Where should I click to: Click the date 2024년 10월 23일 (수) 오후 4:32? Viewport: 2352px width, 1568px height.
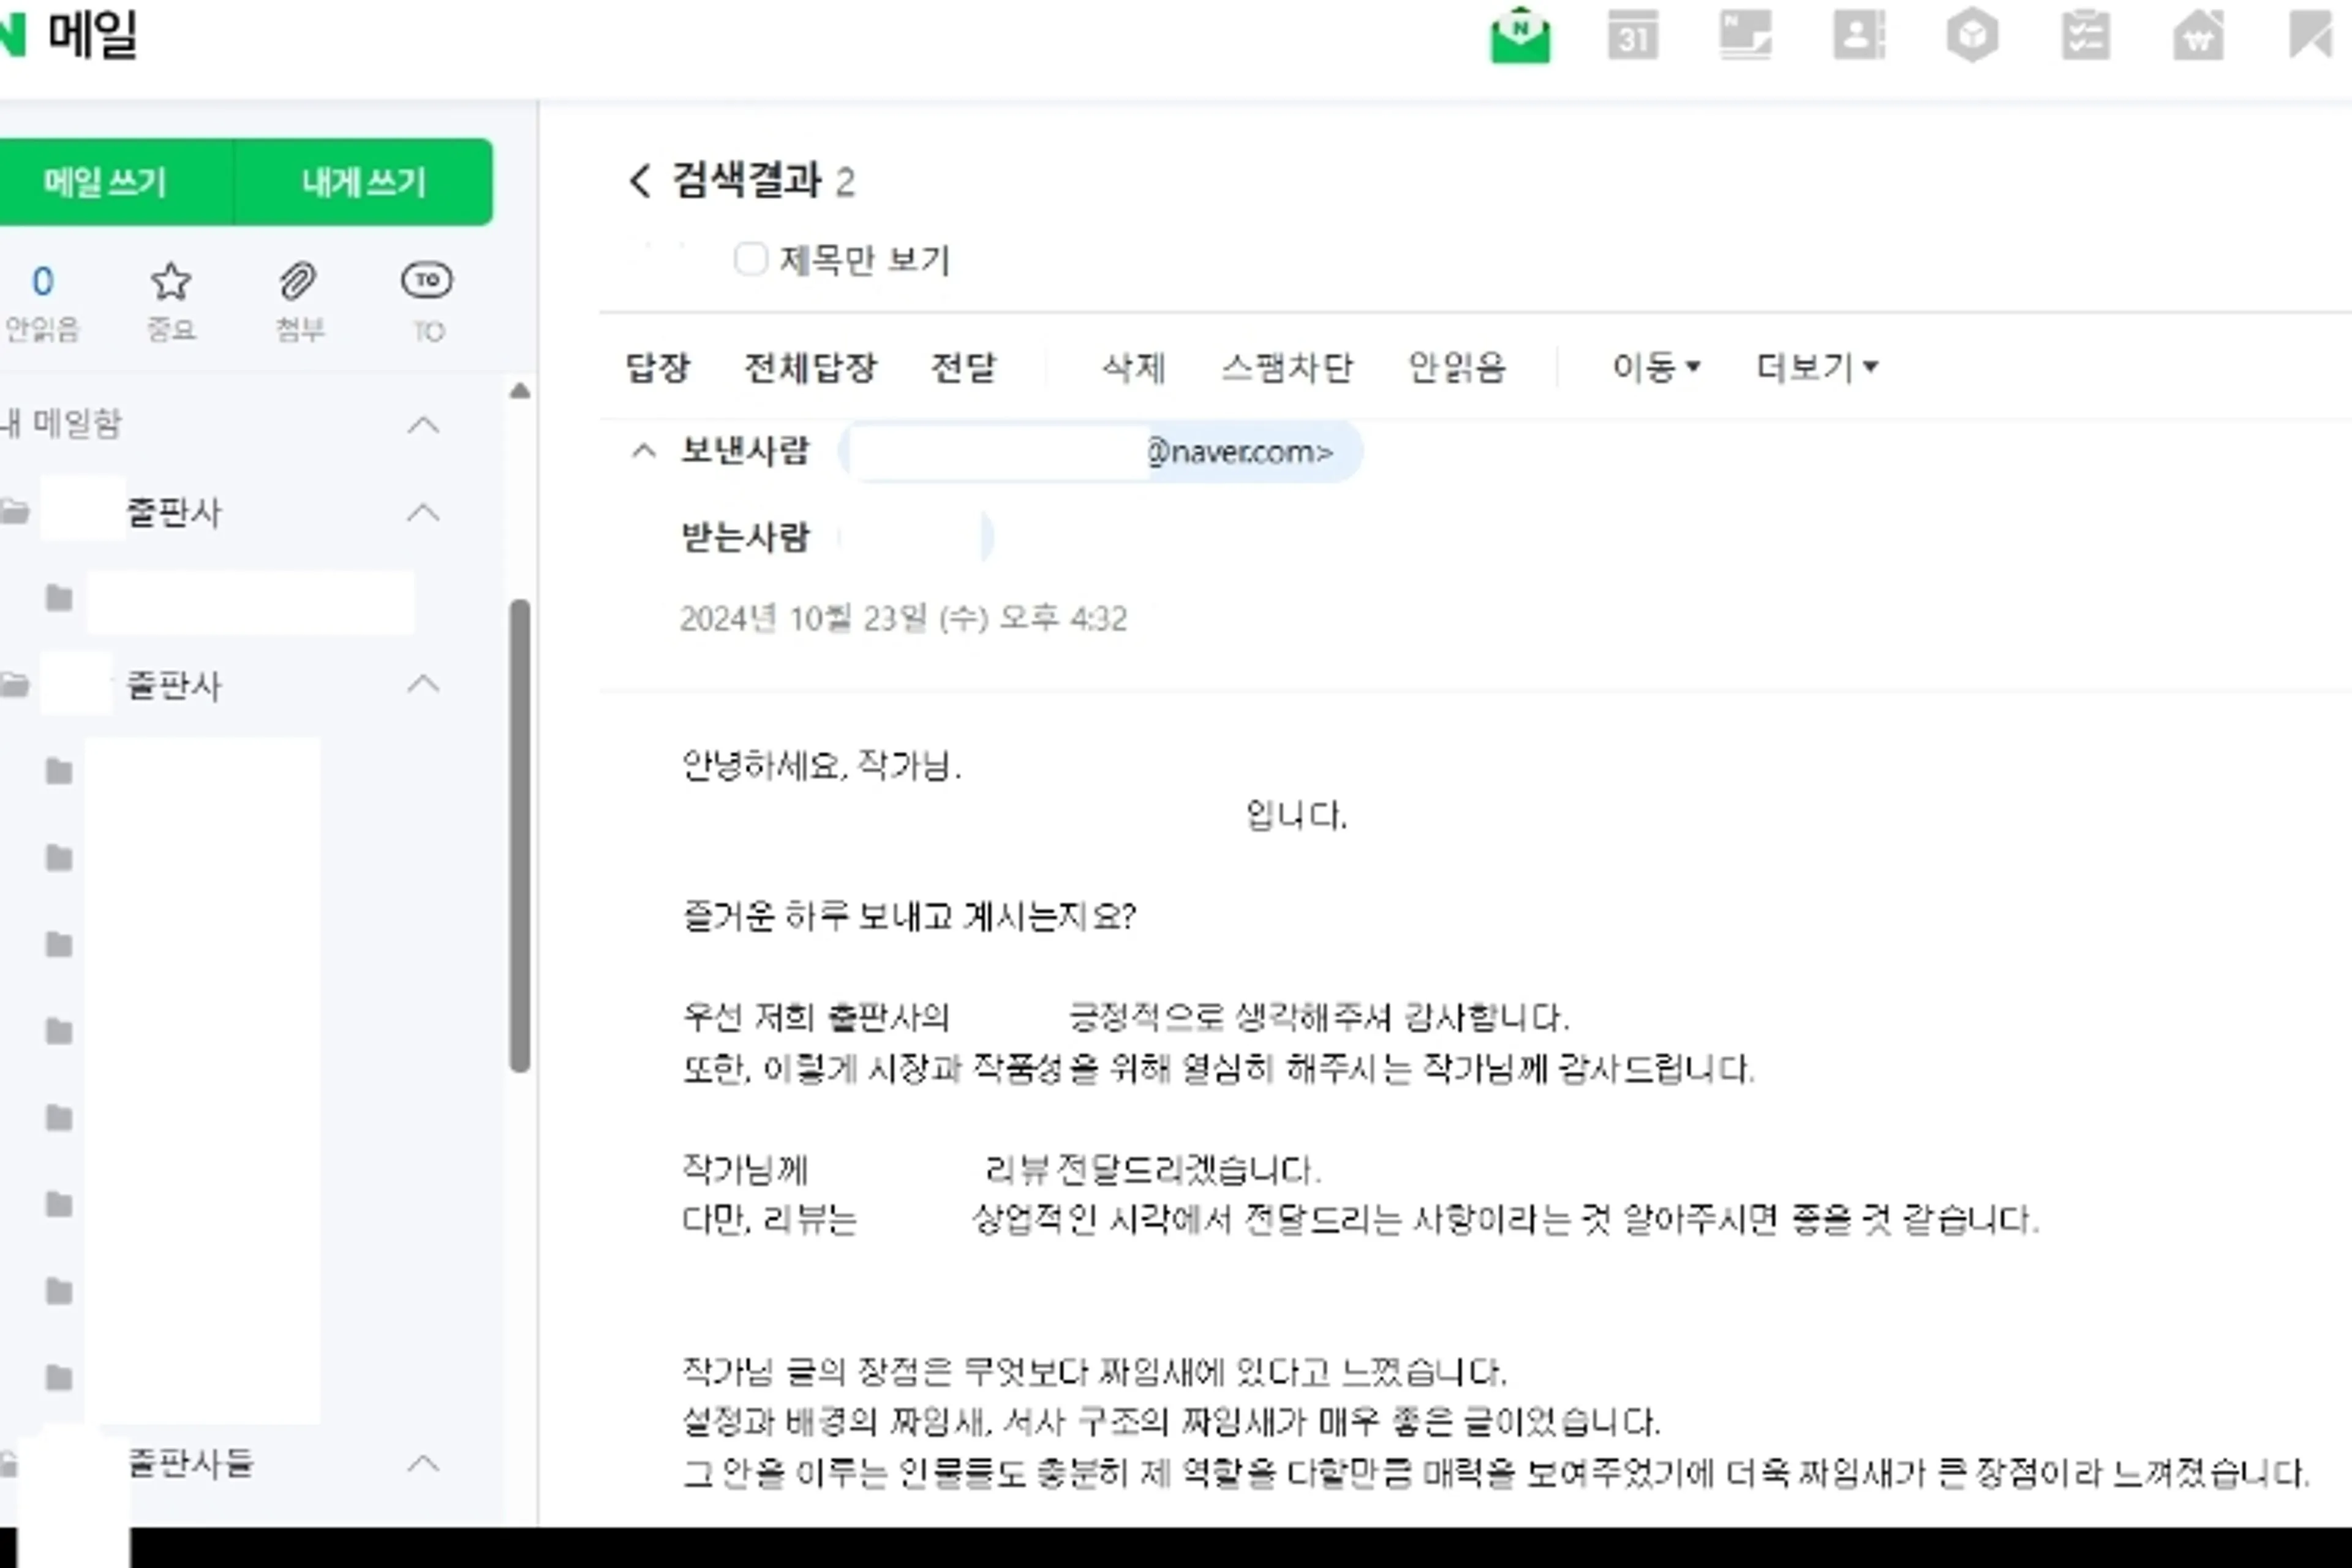coord(903,619)
